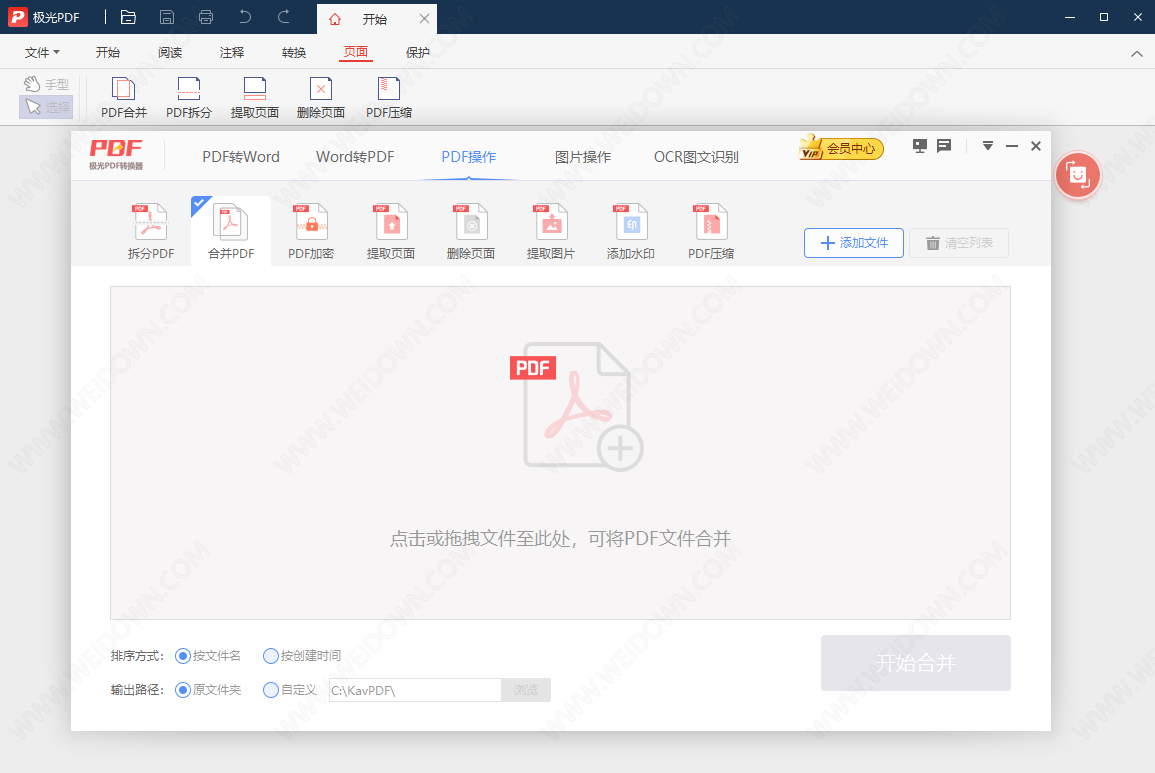This screenshot has width=1155, height=773.
Task: Select the 选择 cursor tool
Action: (46, 108)
